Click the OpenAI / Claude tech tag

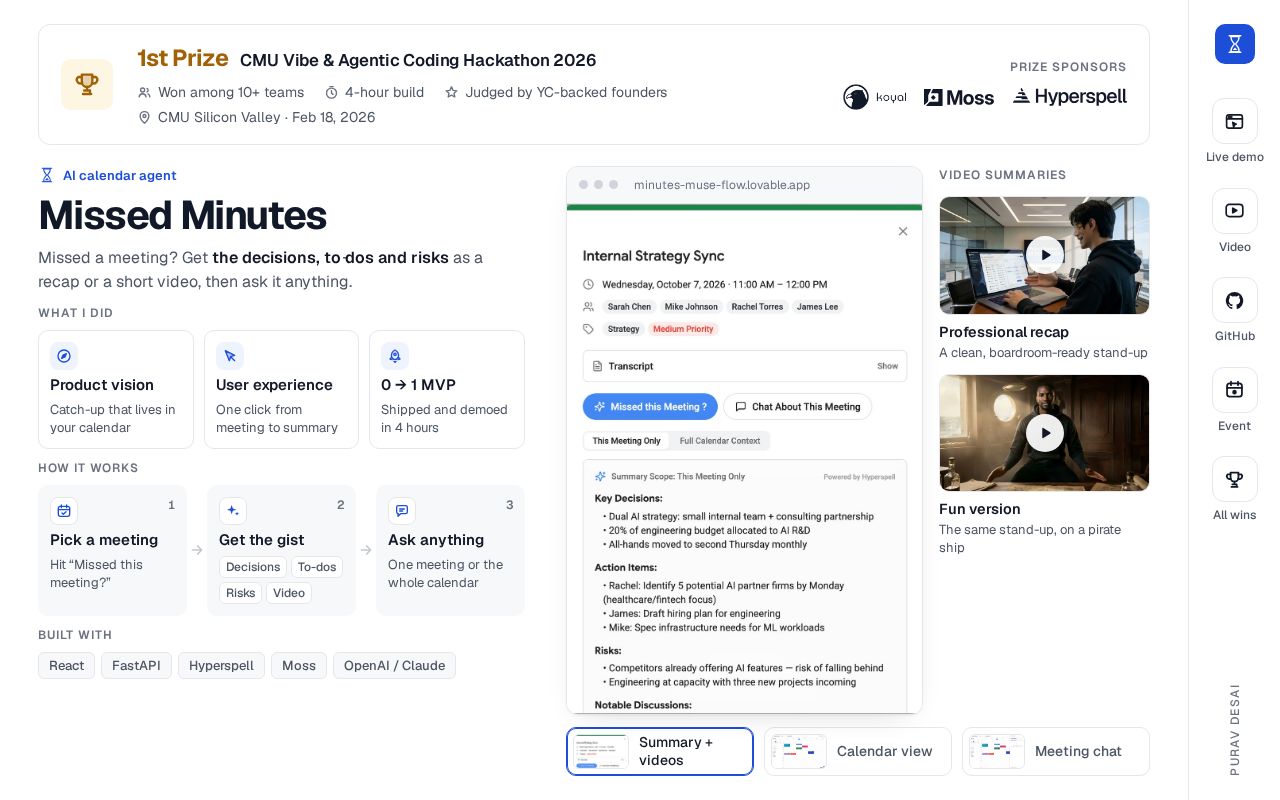pos(394,666)
